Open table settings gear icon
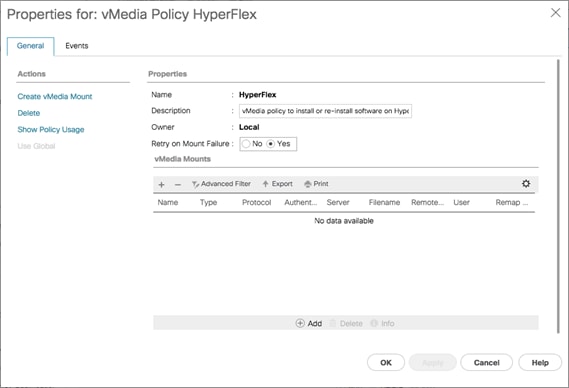 pyautogui.click(x=526, y=184)
